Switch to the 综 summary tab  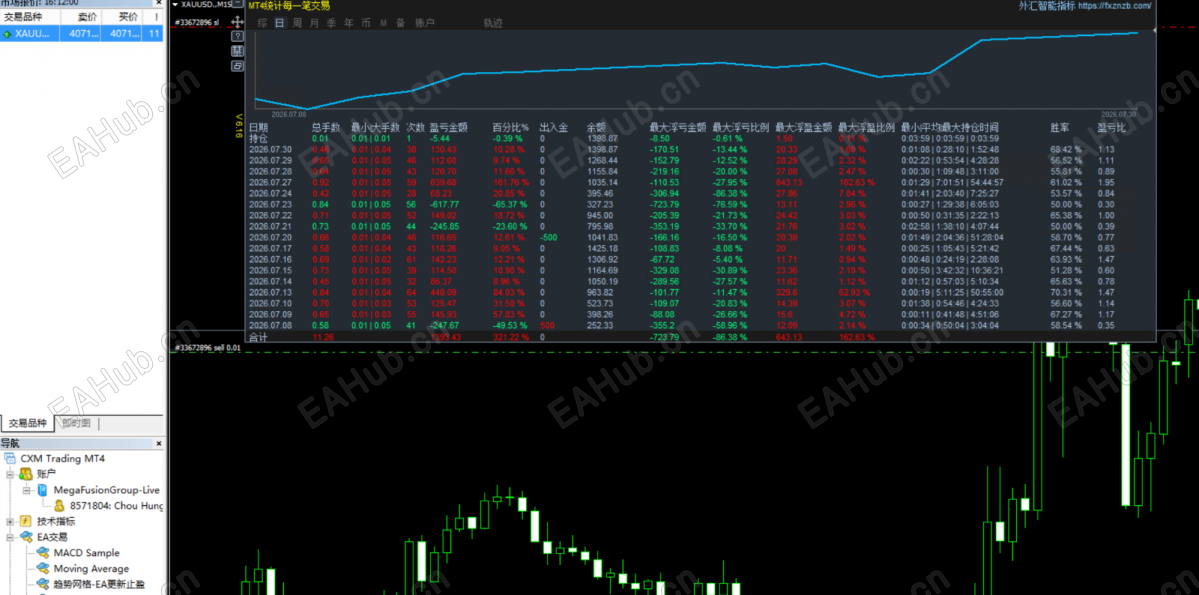pos(262,23)
